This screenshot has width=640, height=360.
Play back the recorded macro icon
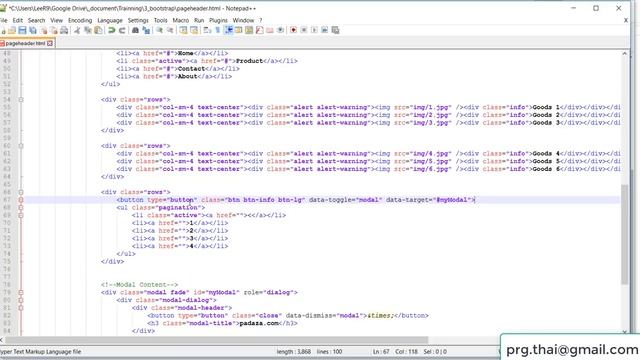tap(314, 30)
